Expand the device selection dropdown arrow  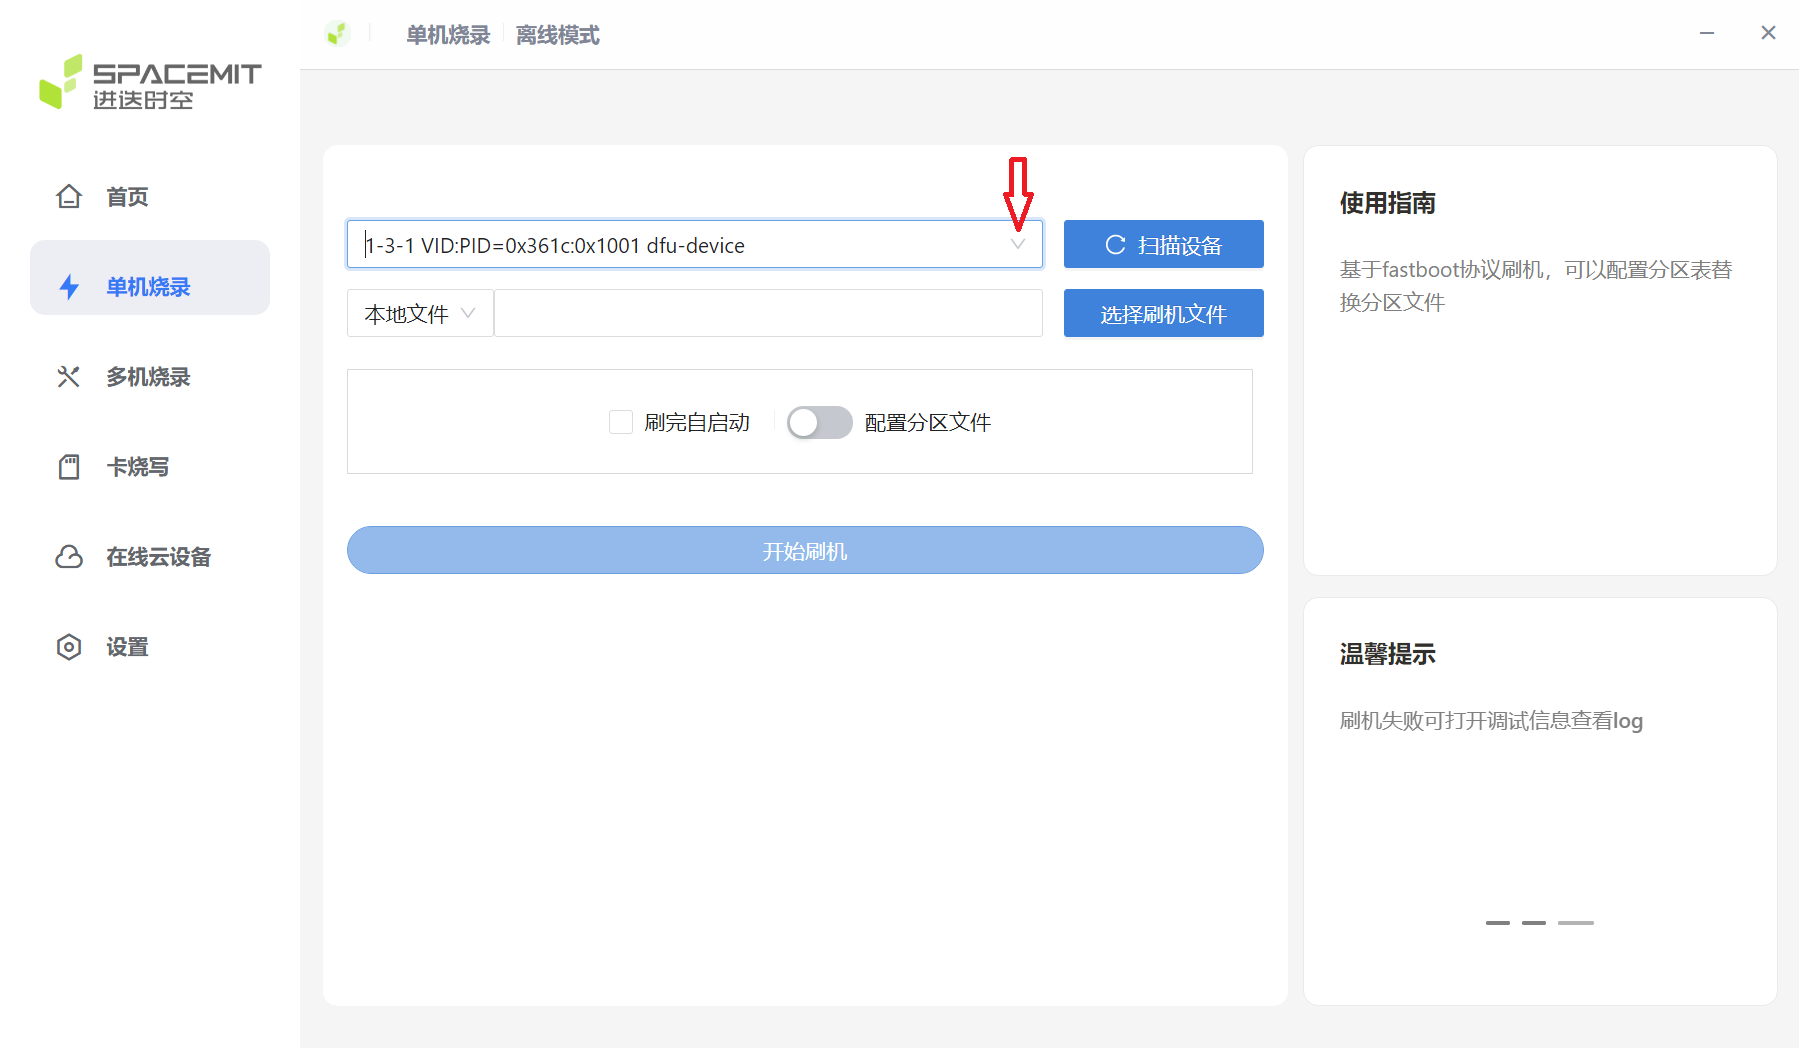point(1018,245)
